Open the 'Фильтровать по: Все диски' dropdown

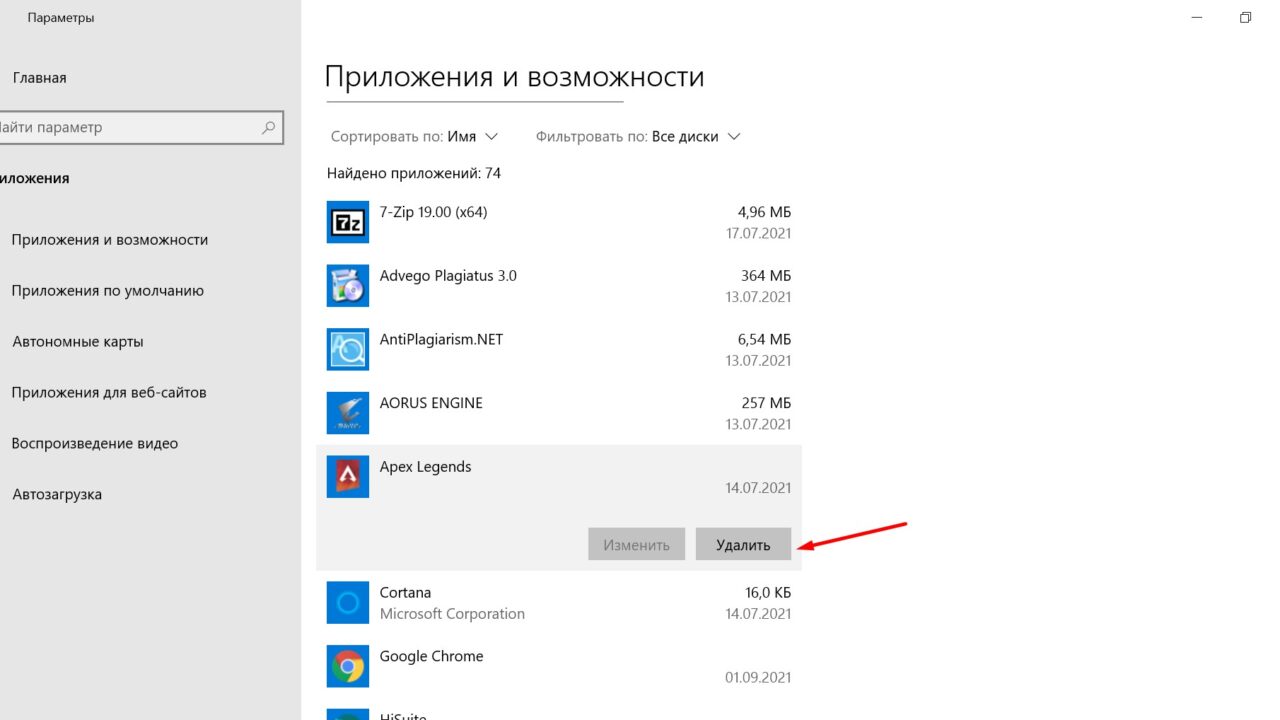(x=638, y=136)
